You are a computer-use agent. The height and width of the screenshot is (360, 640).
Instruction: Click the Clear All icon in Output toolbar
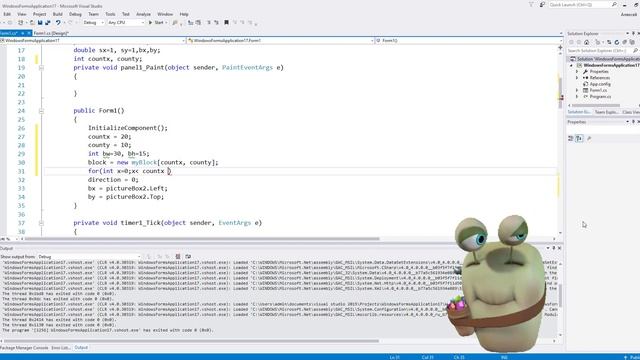pos(178,256)
